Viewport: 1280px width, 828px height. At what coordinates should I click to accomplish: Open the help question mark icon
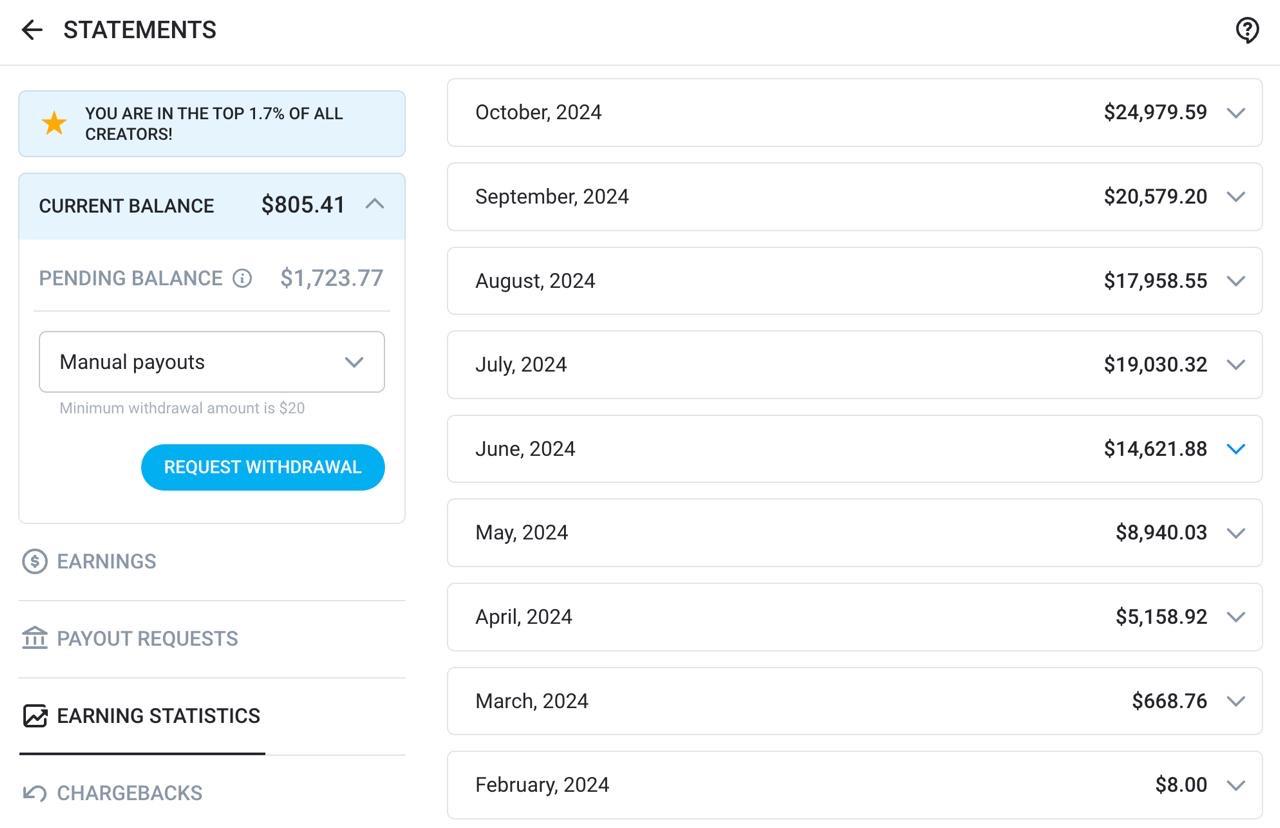point(1246,30)
